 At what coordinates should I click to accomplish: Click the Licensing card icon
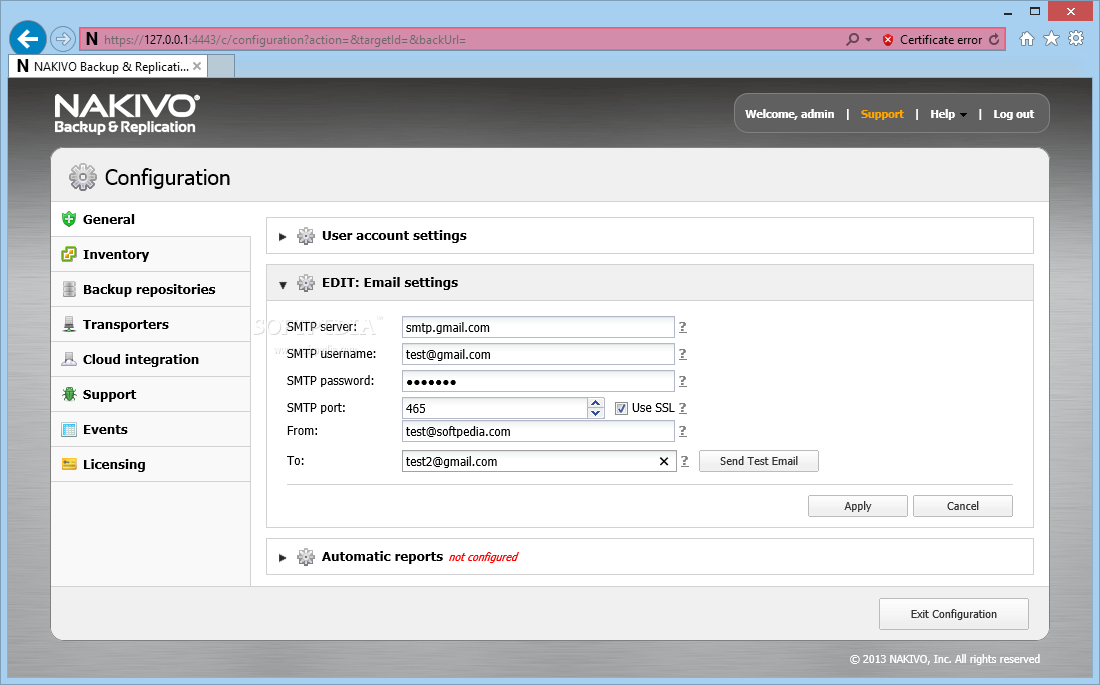pyautogui.click(x=69, y=464)
